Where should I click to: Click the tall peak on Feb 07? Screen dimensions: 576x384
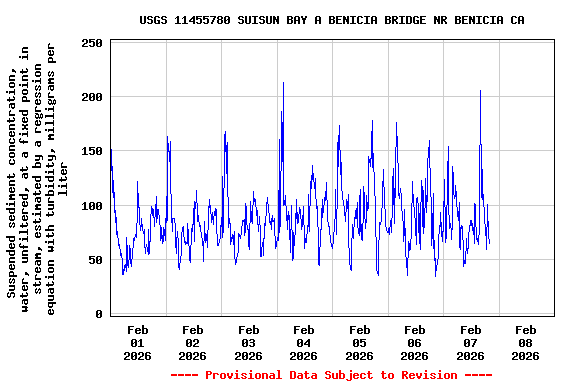[x=480, y=91]
